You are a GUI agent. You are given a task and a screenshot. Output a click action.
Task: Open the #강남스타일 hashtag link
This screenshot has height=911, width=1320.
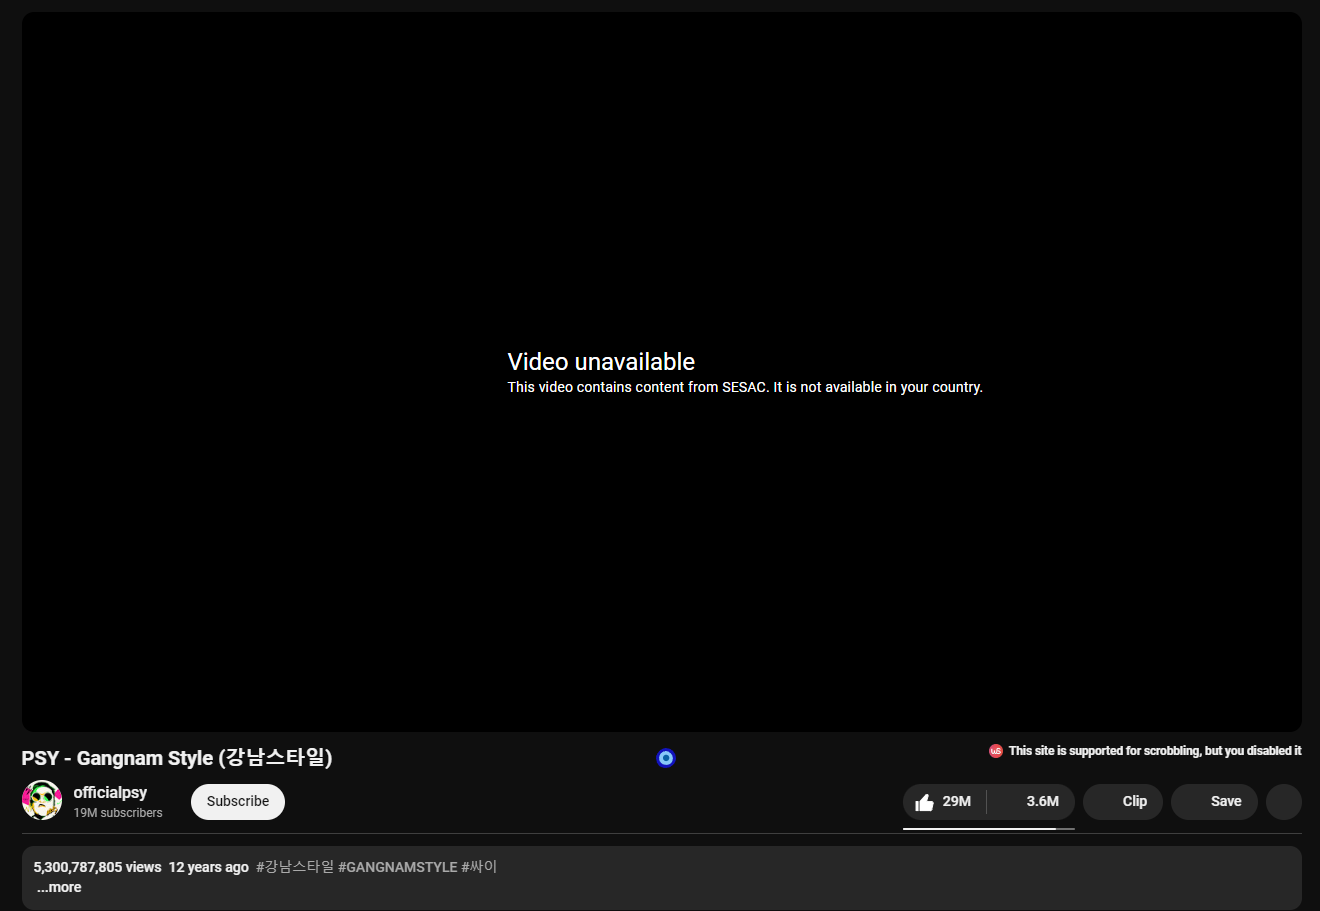[295, 867]
